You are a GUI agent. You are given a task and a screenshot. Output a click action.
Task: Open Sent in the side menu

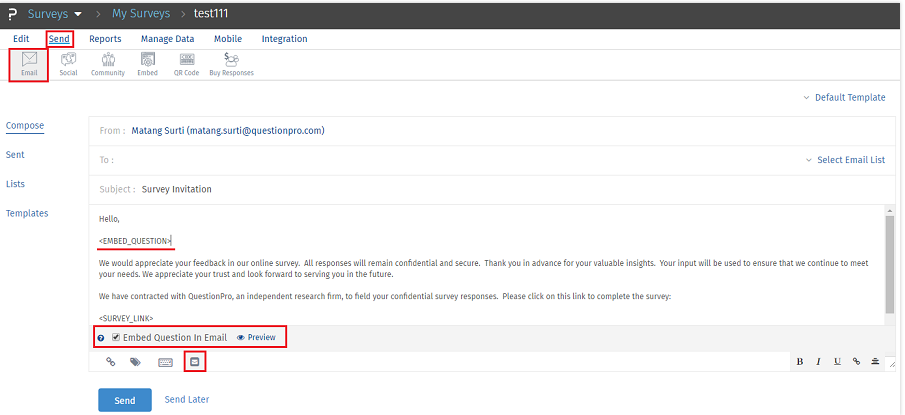(15, 155)
